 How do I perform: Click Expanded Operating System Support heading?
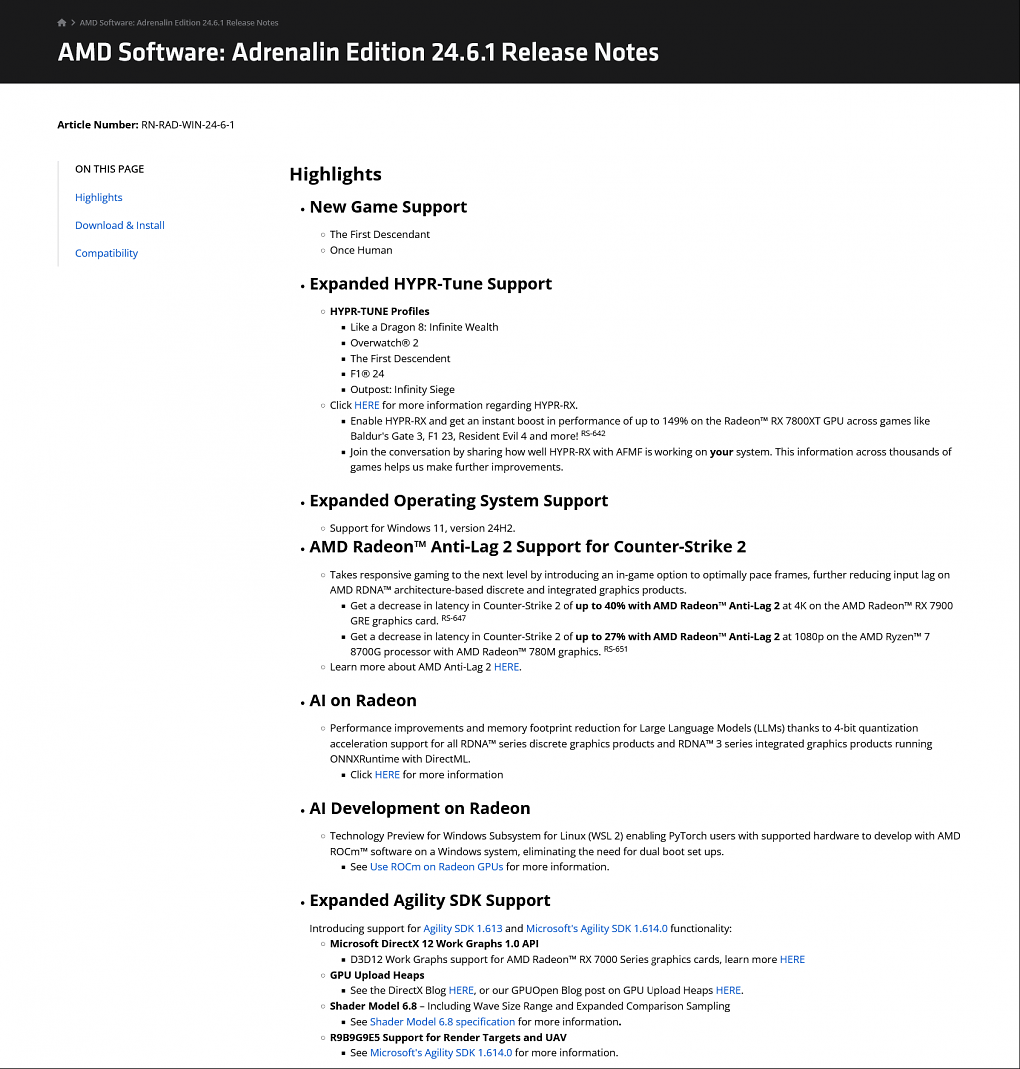459,500
